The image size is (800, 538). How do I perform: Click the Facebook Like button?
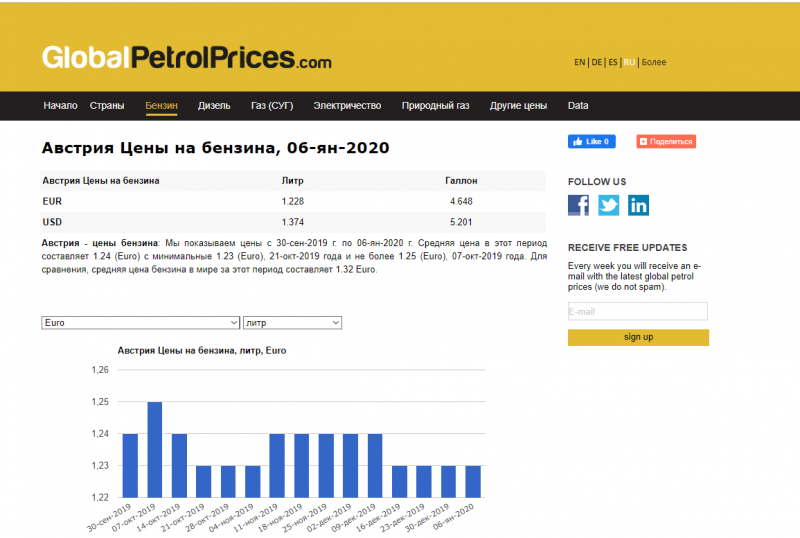(591, 142)
